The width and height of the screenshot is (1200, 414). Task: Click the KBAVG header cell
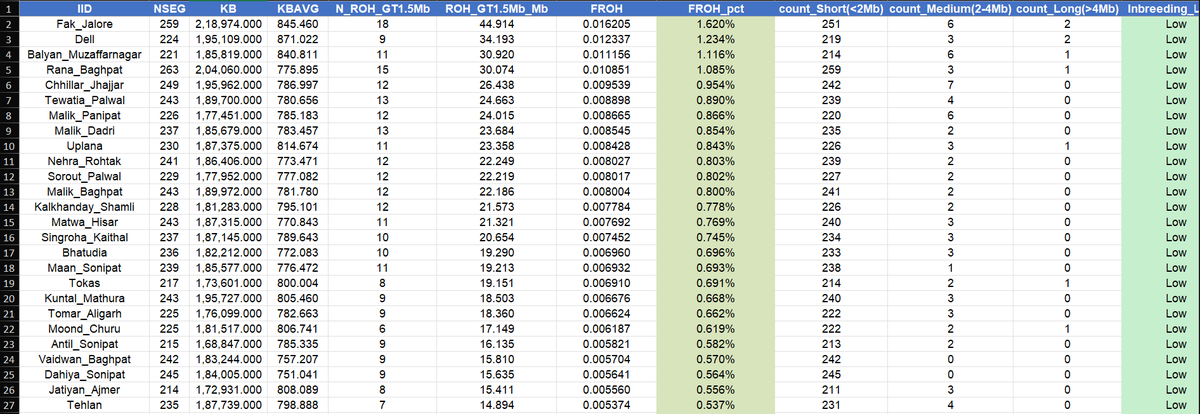(298, 8)
